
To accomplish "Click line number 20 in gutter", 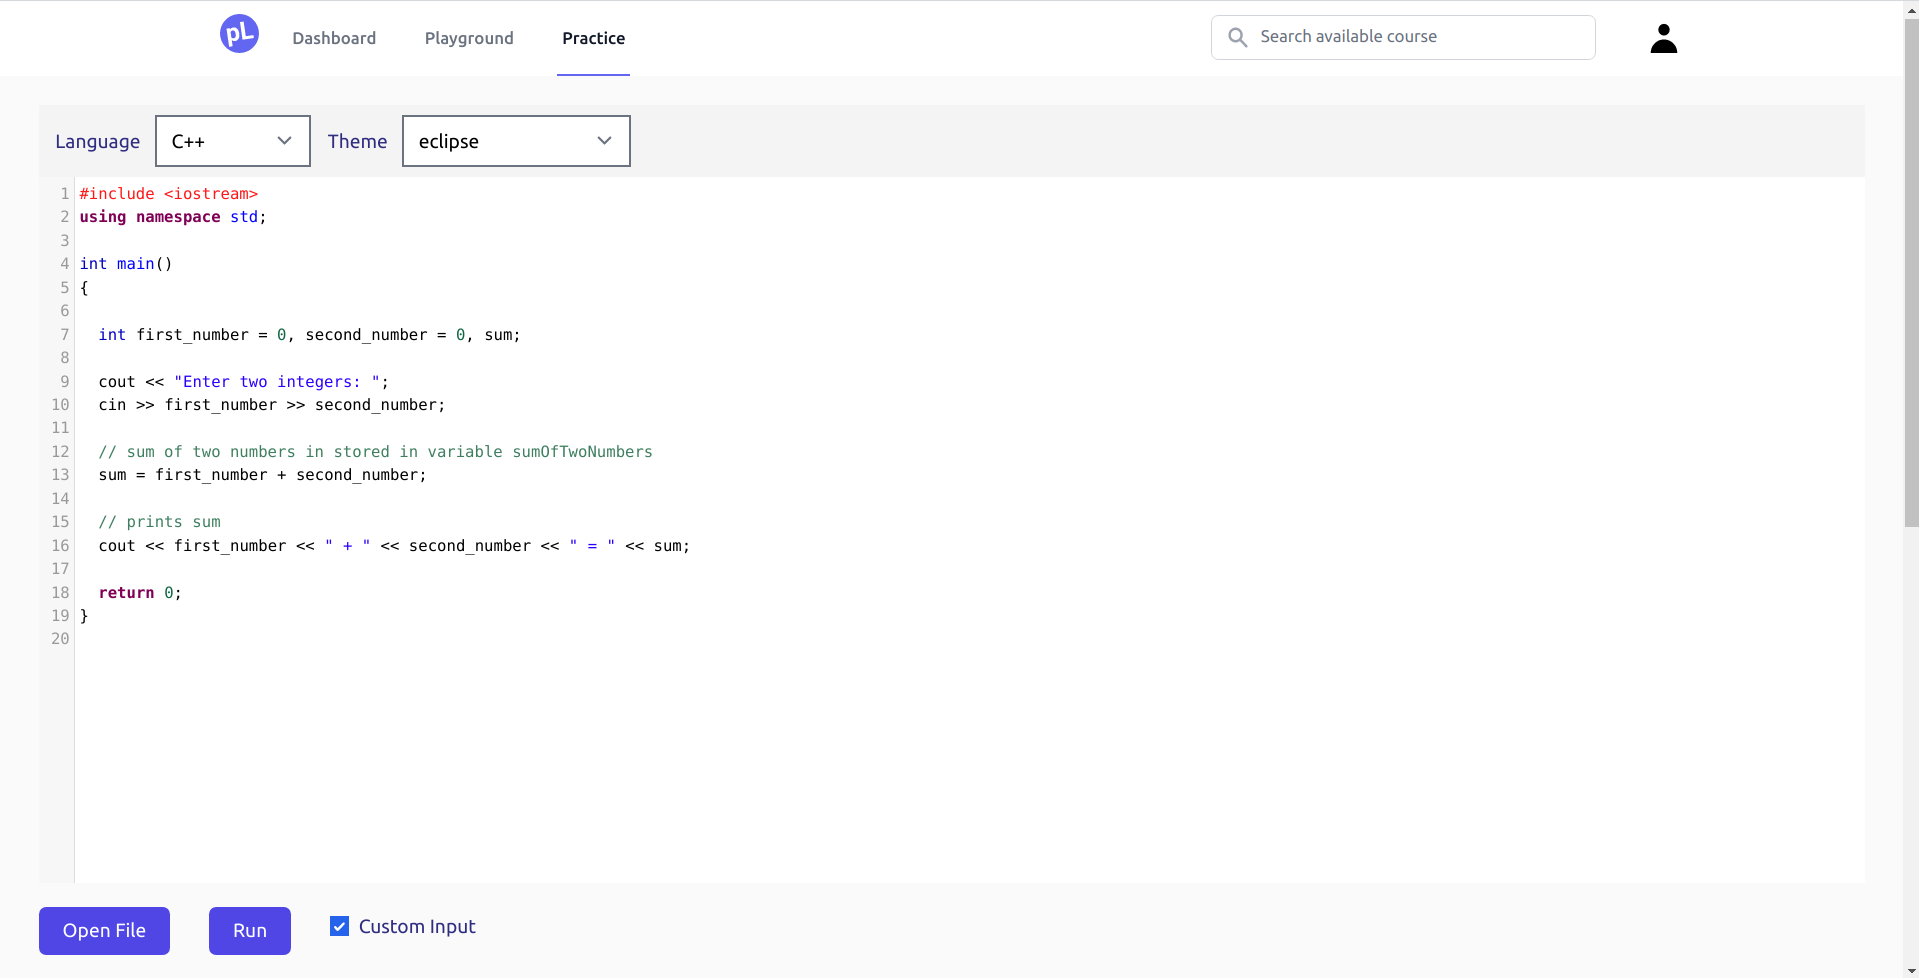I will [60, 639].
